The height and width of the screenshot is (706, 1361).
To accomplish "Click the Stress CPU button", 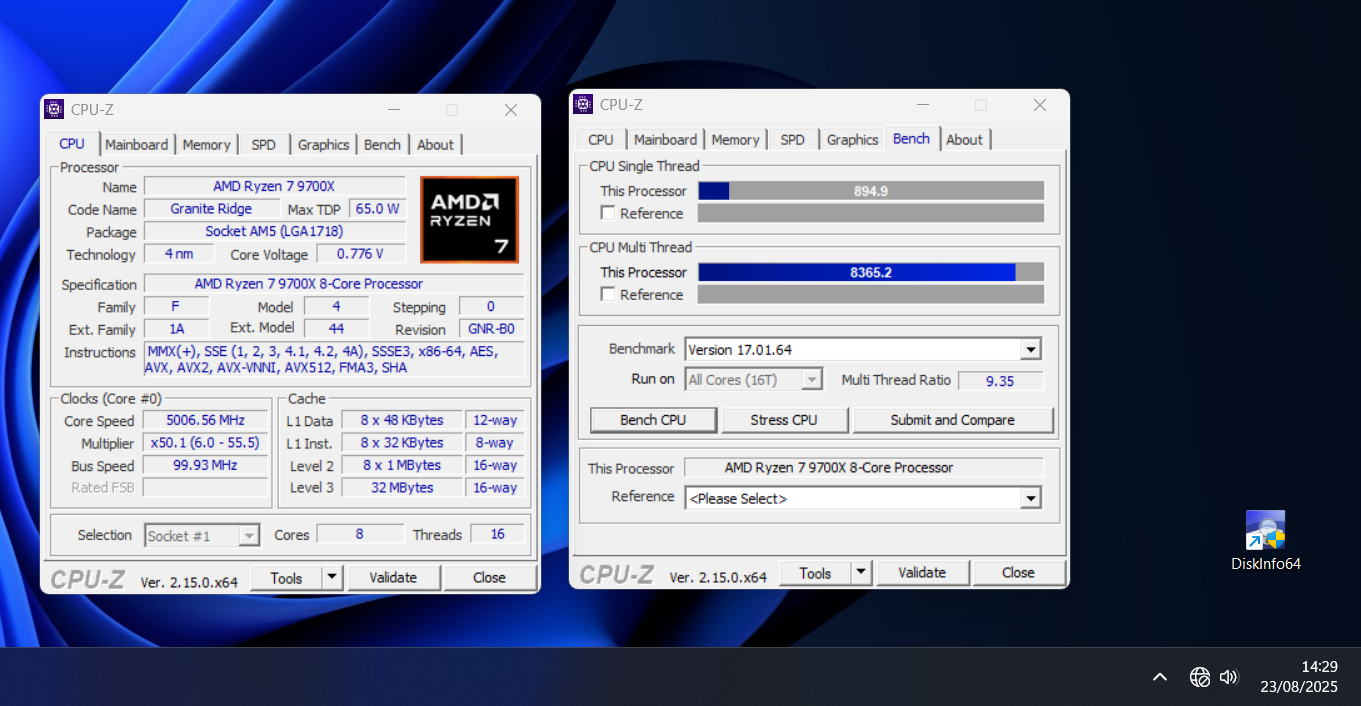I will pyautogui.click(x=784, y=420).
